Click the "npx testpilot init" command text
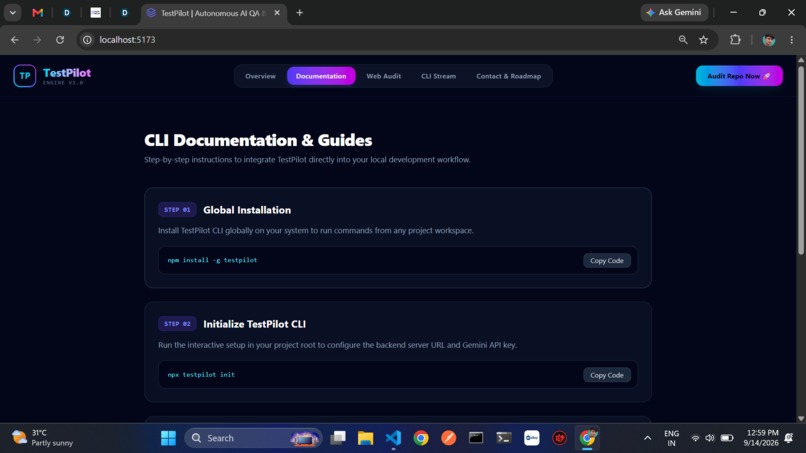Image resolution: width=806 pixels, height=453 pixels. pos(201,375)
